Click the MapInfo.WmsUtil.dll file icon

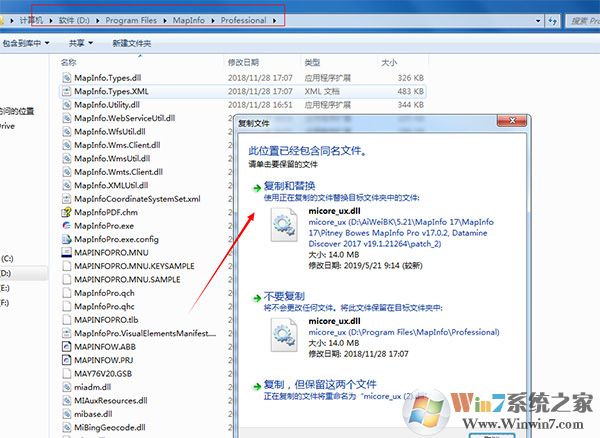tap(67, 158)
